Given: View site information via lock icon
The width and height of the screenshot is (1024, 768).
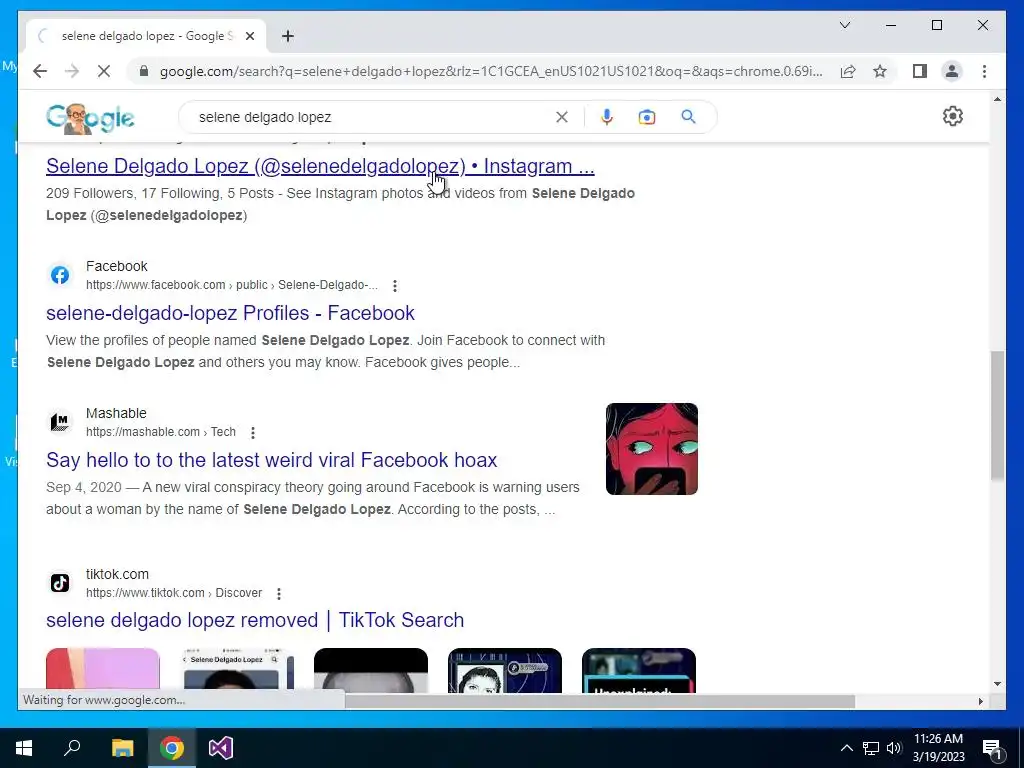Looking at the screenshot, I should click(x=144, y=71).
